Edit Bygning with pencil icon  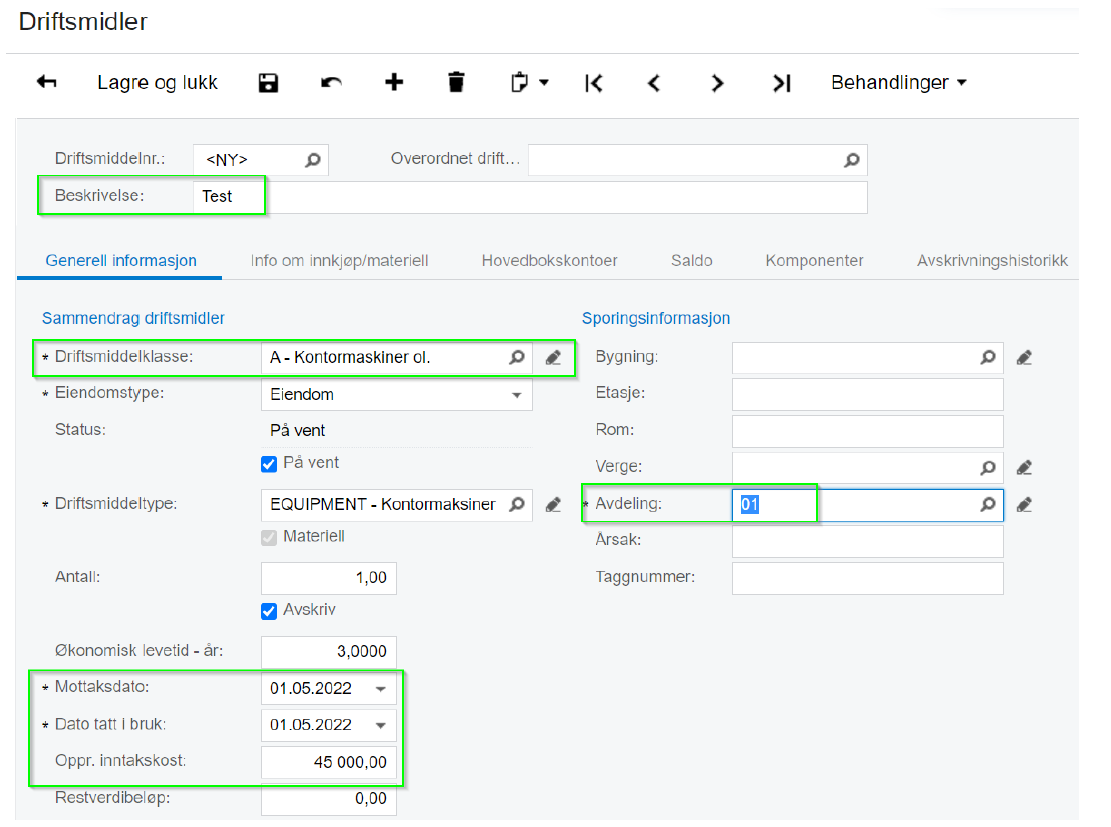[1024, 358]
